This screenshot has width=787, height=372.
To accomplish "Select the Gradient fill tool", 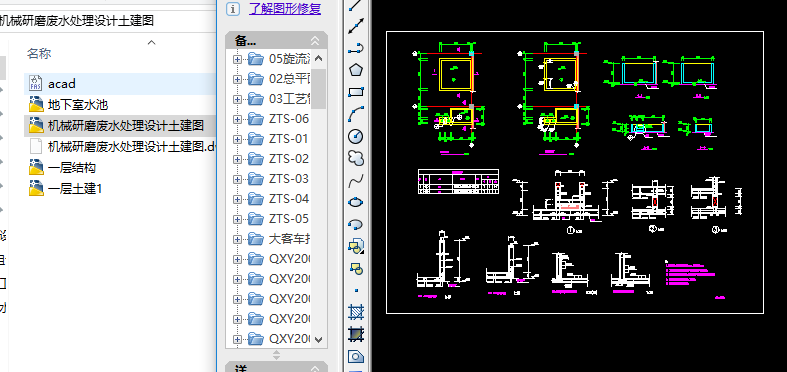I will click(x=356, y=334).
